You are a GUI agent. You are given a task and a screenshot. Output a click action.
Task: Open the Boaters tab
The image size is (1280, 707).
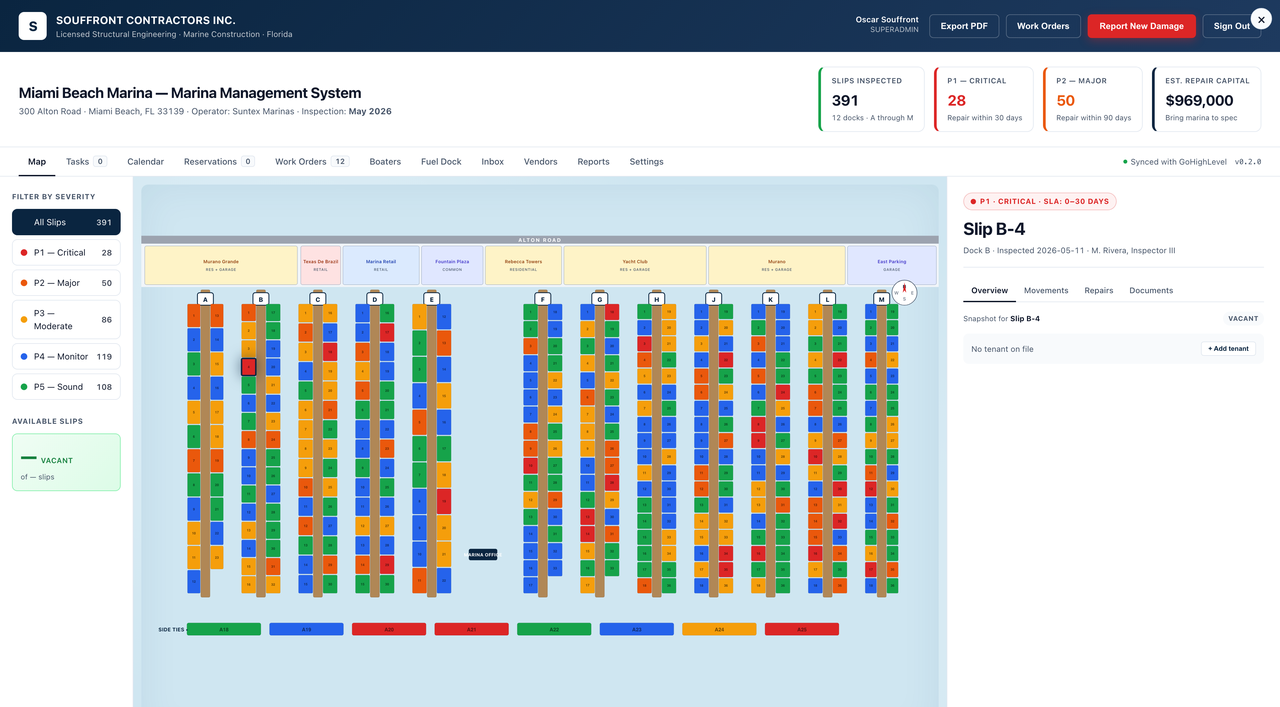[385, 161]
